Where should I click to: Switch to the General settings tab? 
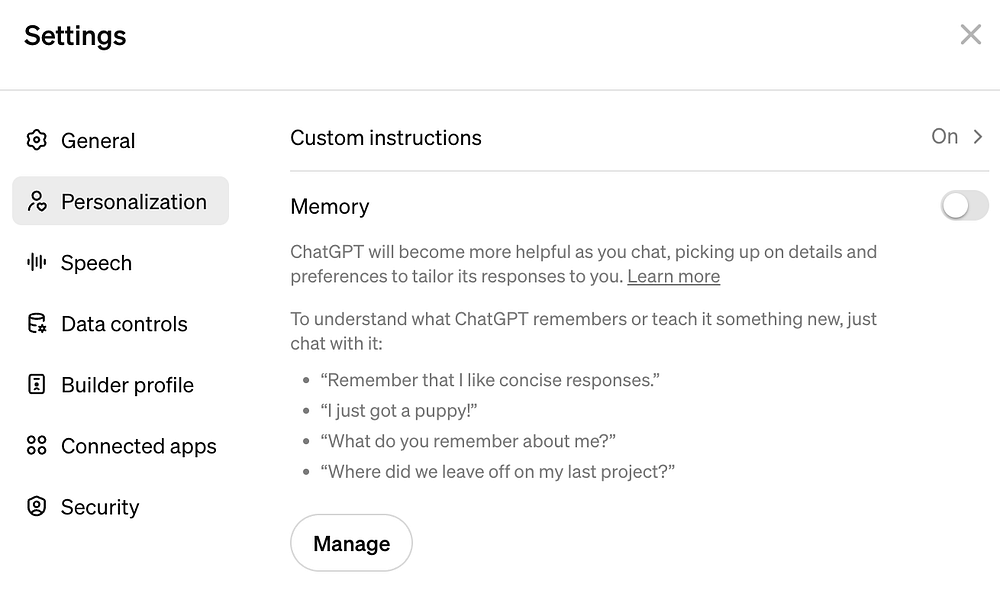[98, 141]
